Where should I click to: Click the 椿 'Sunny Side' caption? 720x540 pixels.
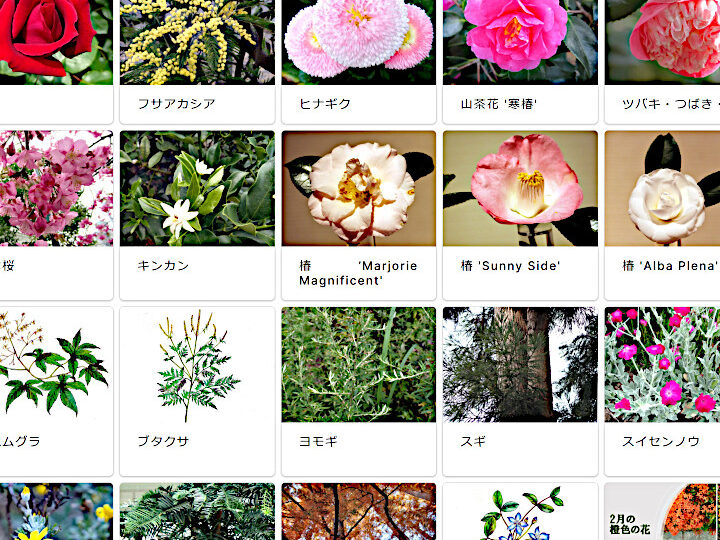coord(511,266)
